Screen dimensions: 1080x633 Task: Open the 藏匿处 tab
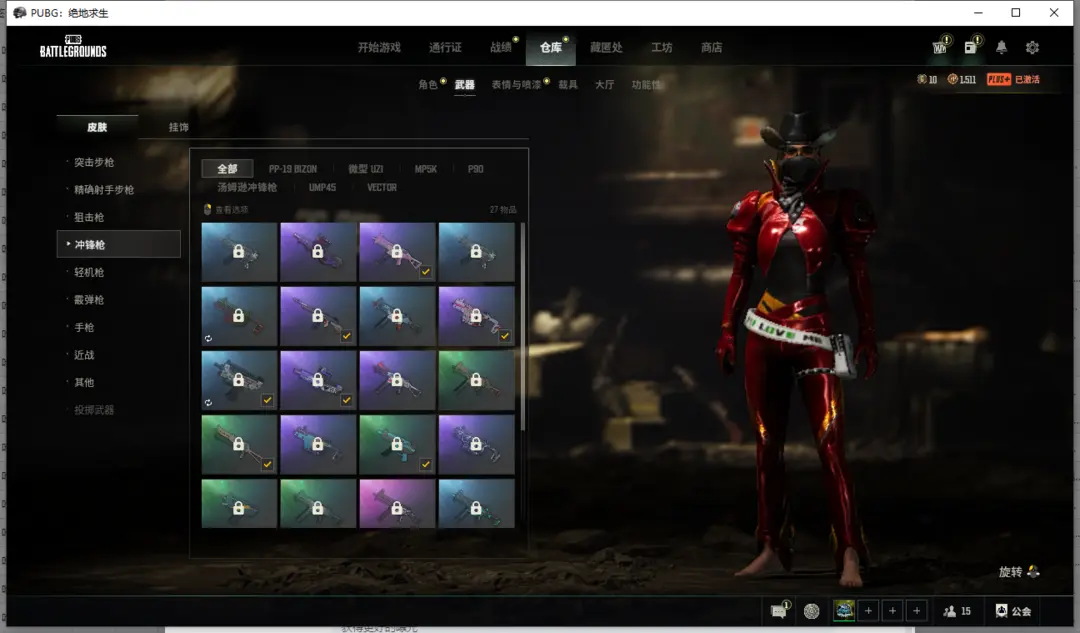[606, 48]
